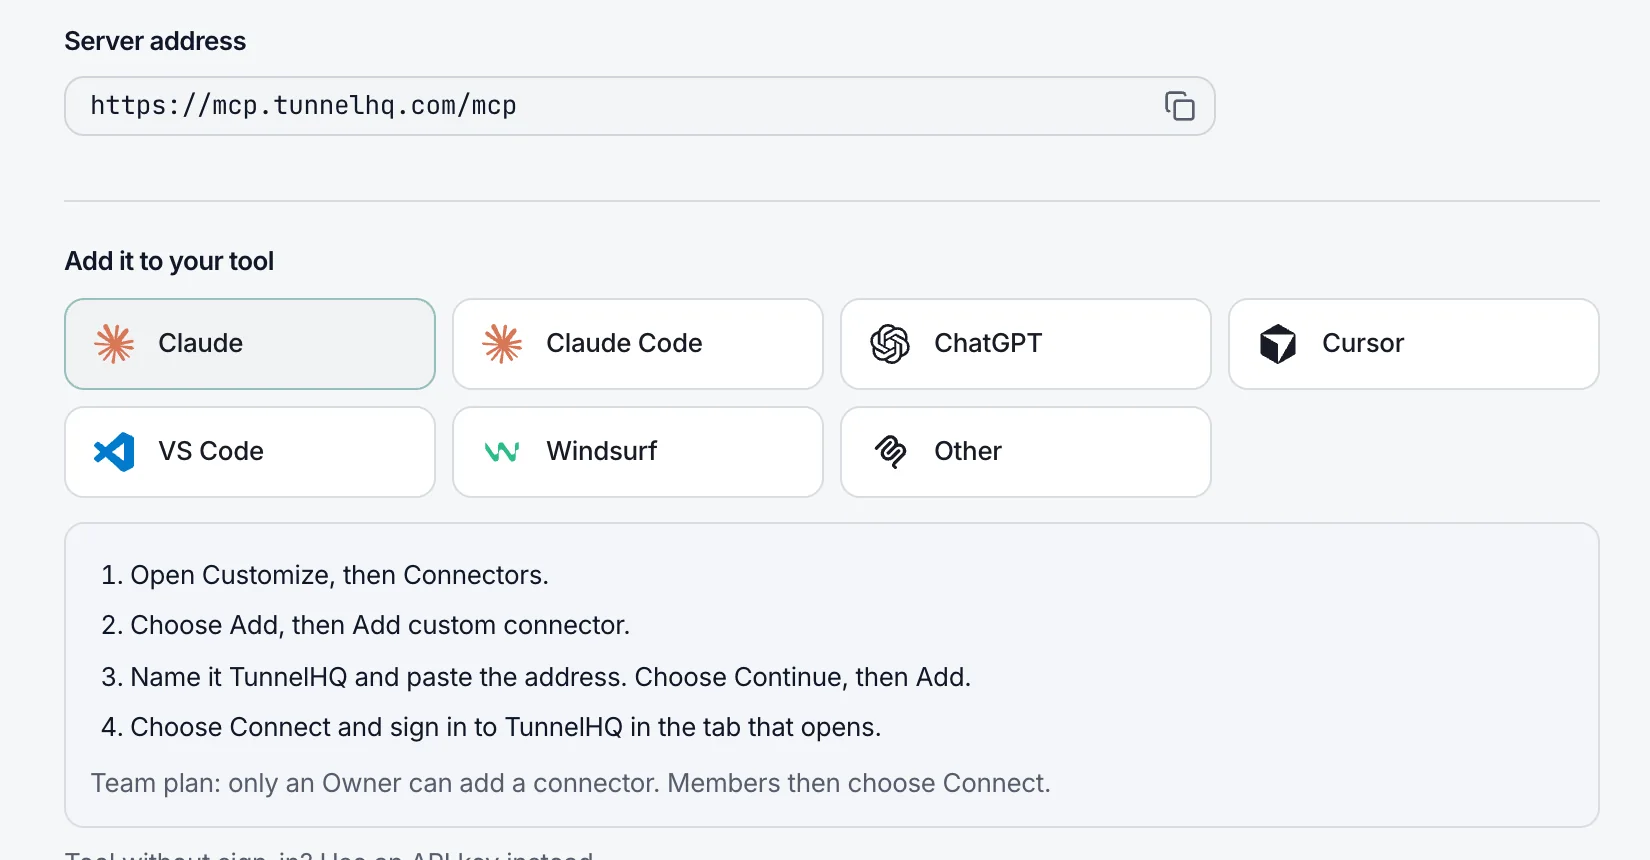The height and width of the screenshot is (860, 1650).
Task: Open the Windsurf setup instructions
Action: (638, 452)
